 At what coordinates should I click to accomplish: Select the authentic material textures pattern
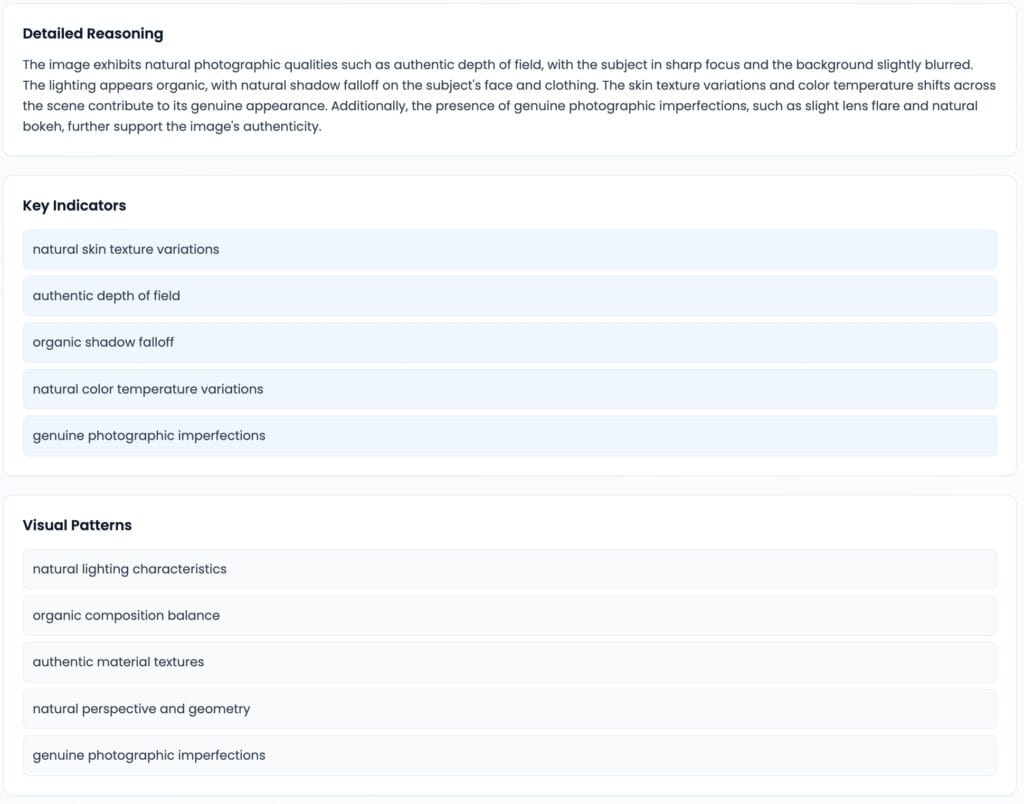pos(509,662)
